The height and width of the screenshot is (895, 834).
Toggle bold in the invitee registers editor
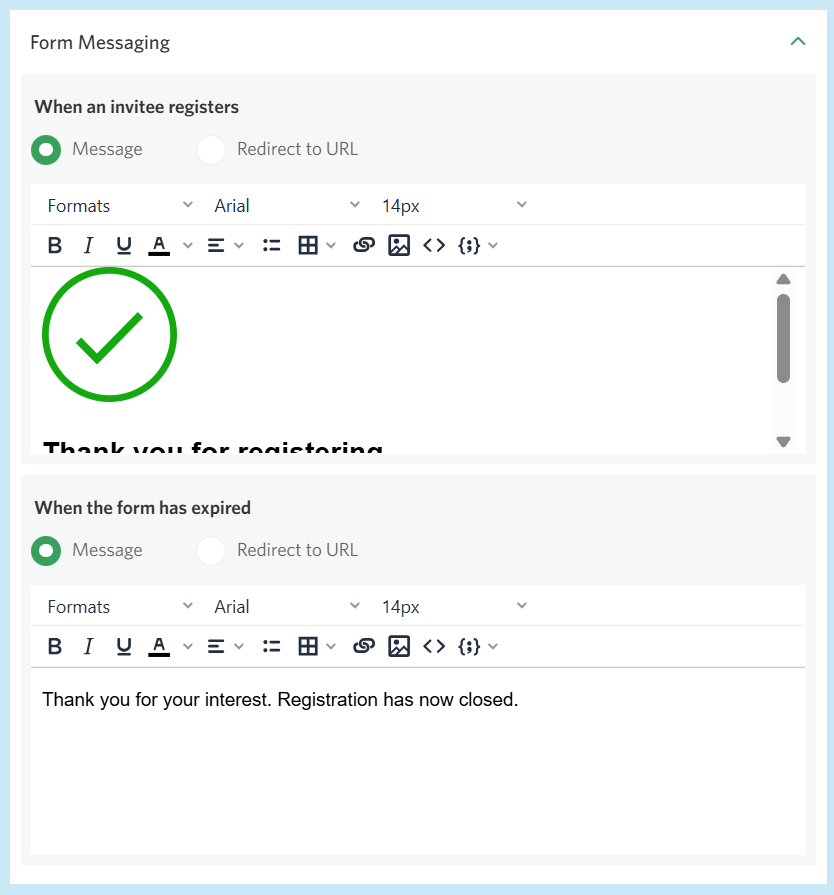tap(55, 246)
